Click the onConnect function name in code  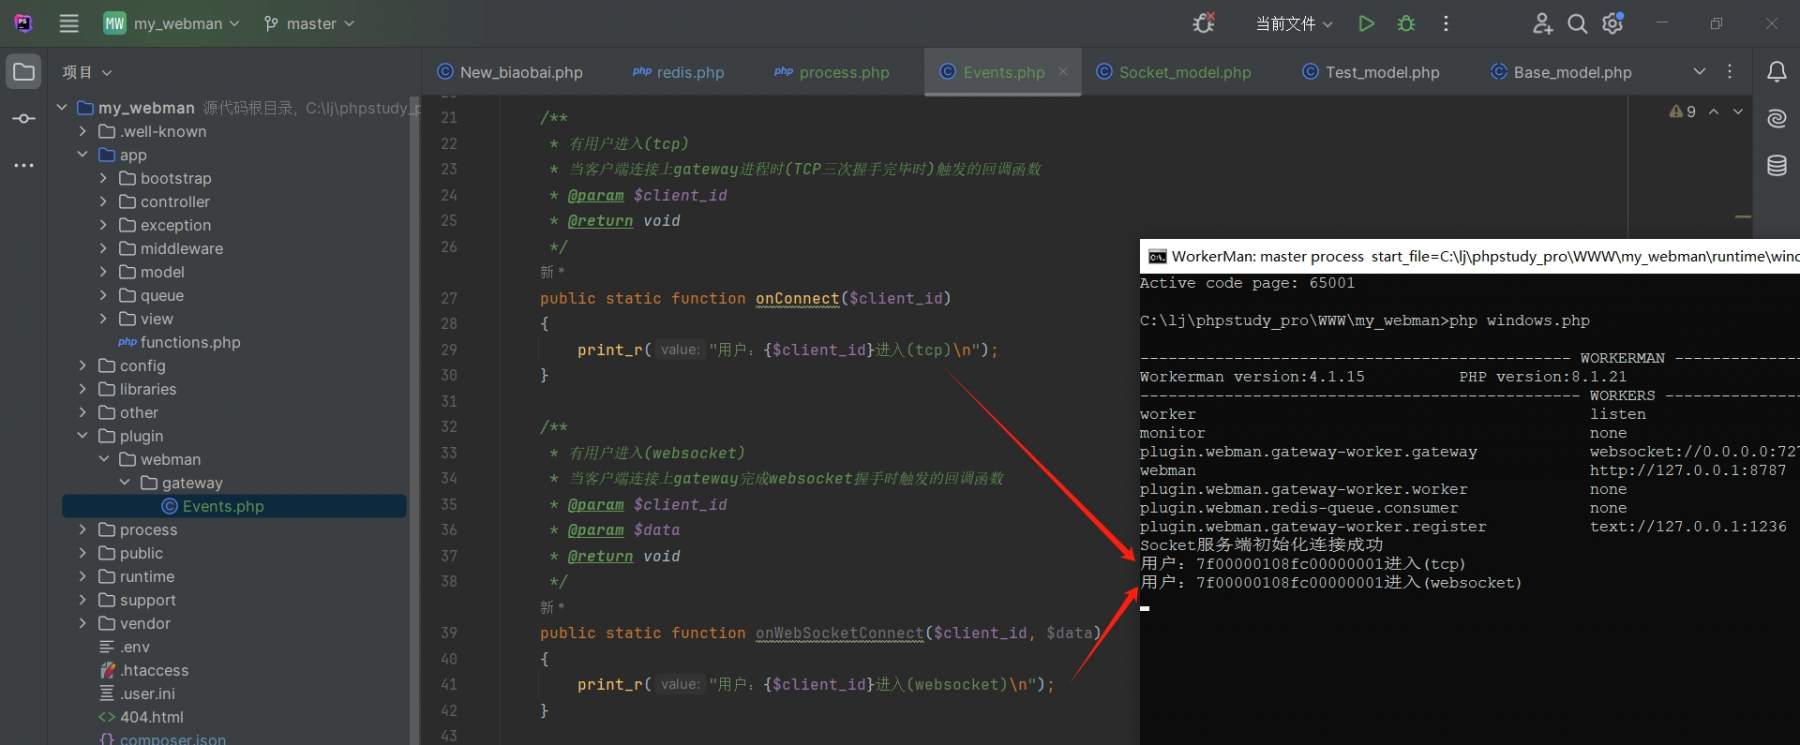point(797,298)
